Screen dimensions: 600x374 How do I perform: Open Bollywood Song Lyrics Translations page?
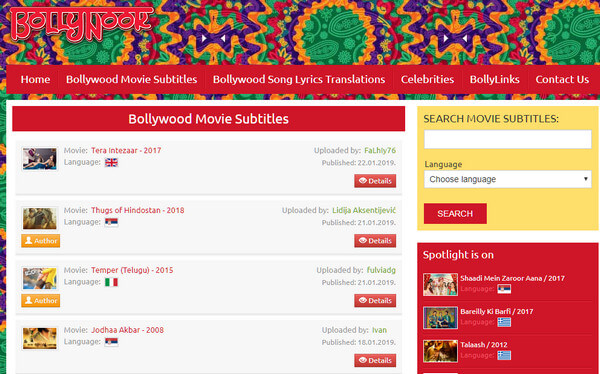click(299, 79)
